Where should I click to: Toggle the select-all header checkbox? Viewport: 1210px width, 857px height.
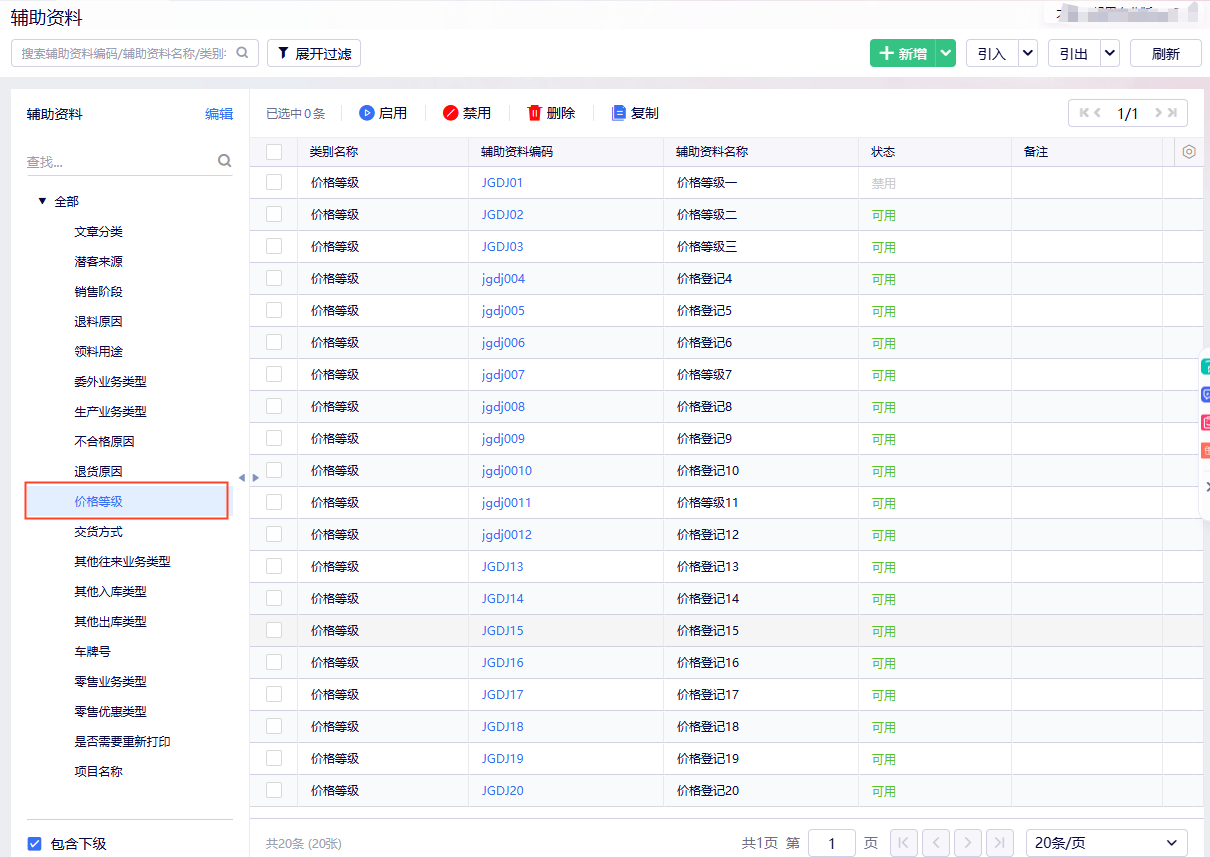point(274,152)
